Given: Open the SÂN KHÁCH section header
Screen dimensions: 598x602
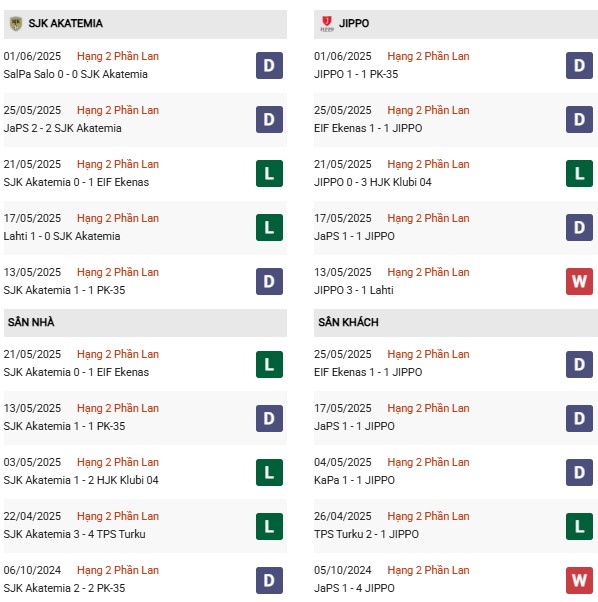Looking at the screenshot, I should pyautogui.click(x=456, y=322).
